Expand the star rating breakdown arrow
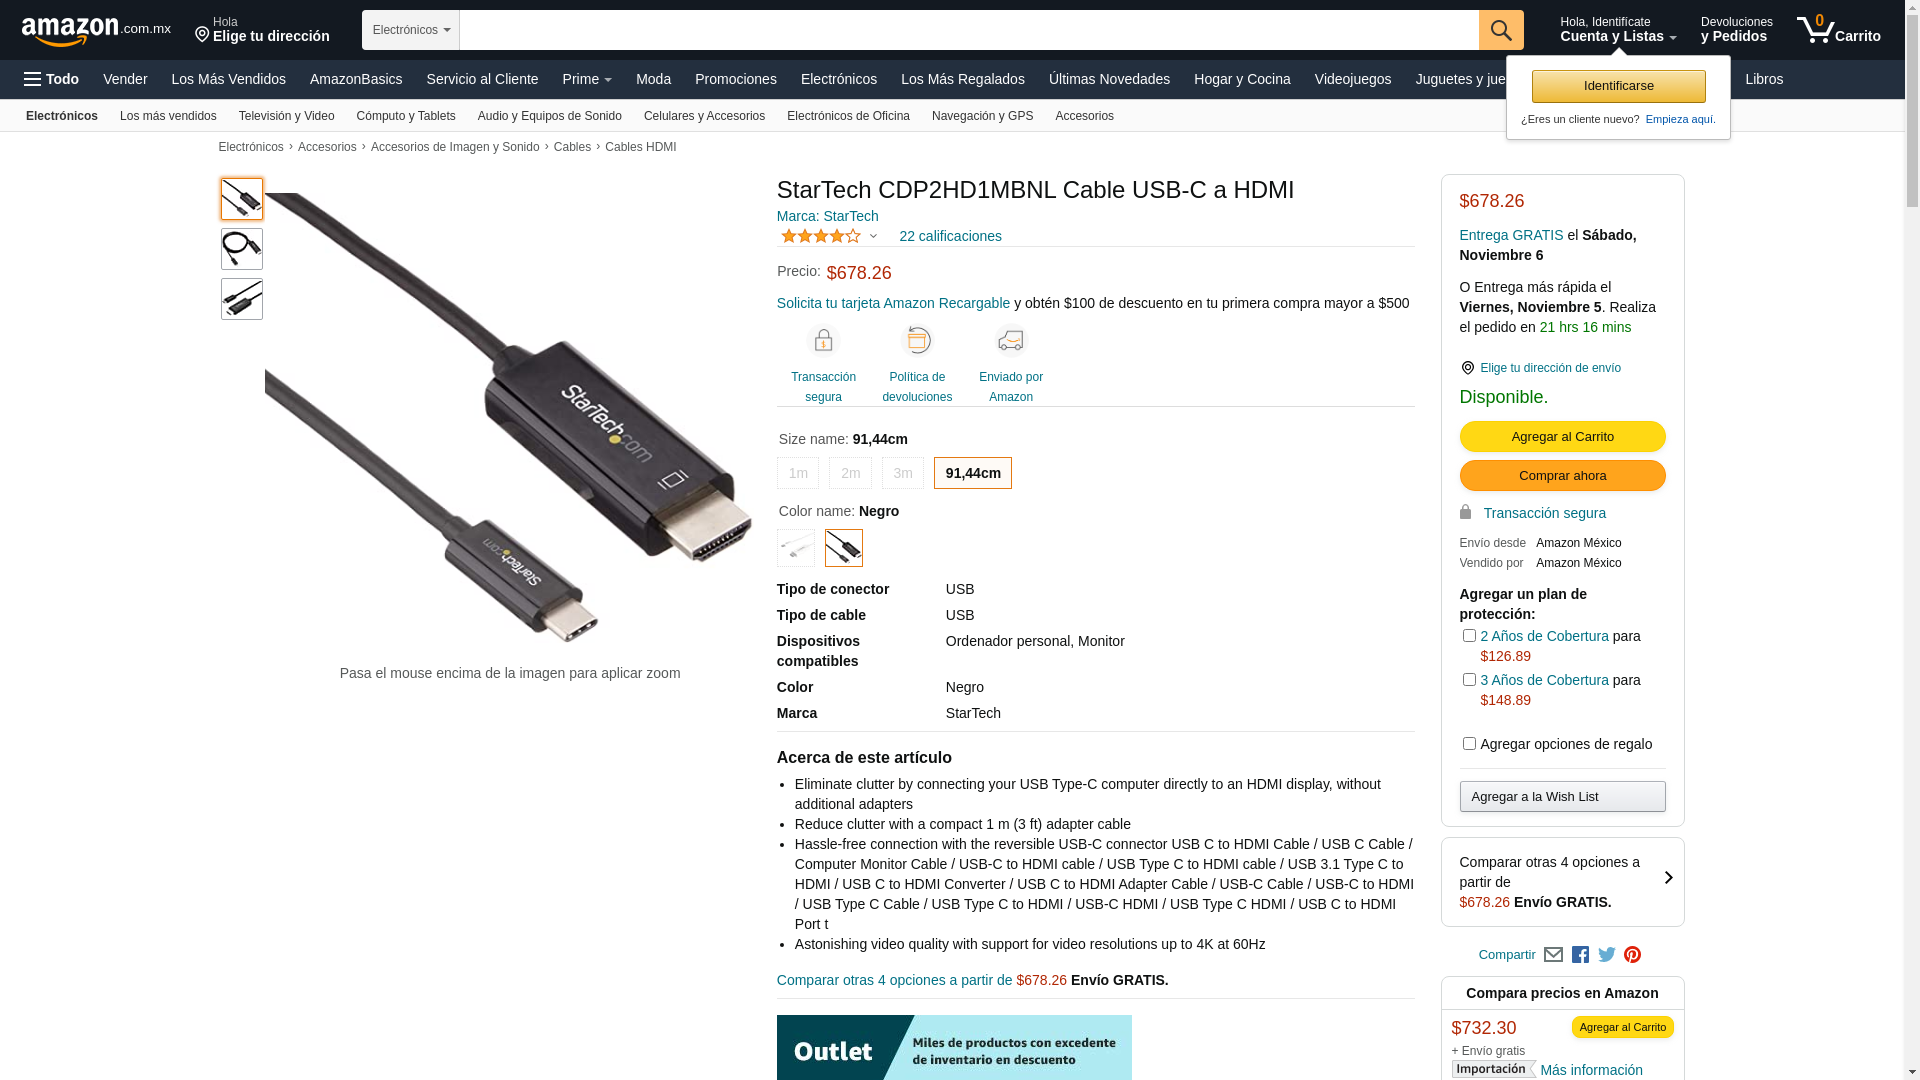Viewport: 1920px width, 1080px height. (873, 237)
